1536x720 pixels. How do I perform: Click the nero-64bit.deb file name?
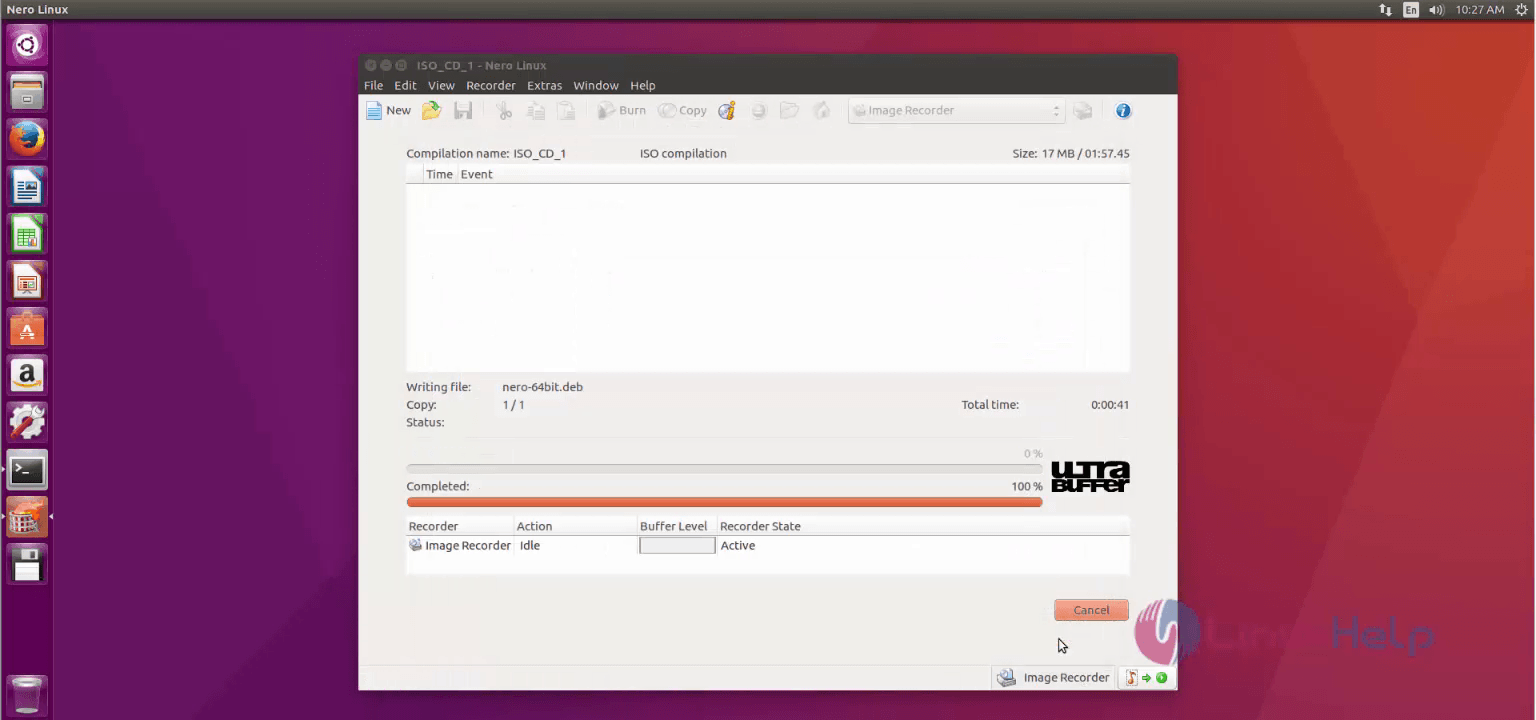[x=542, y=387]
